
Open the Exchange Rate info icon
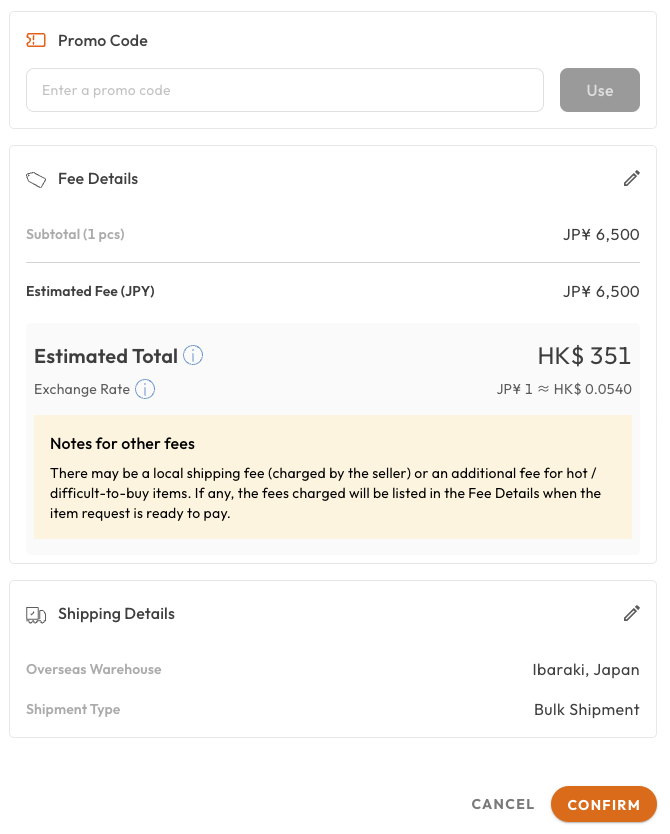click(145, 389)
